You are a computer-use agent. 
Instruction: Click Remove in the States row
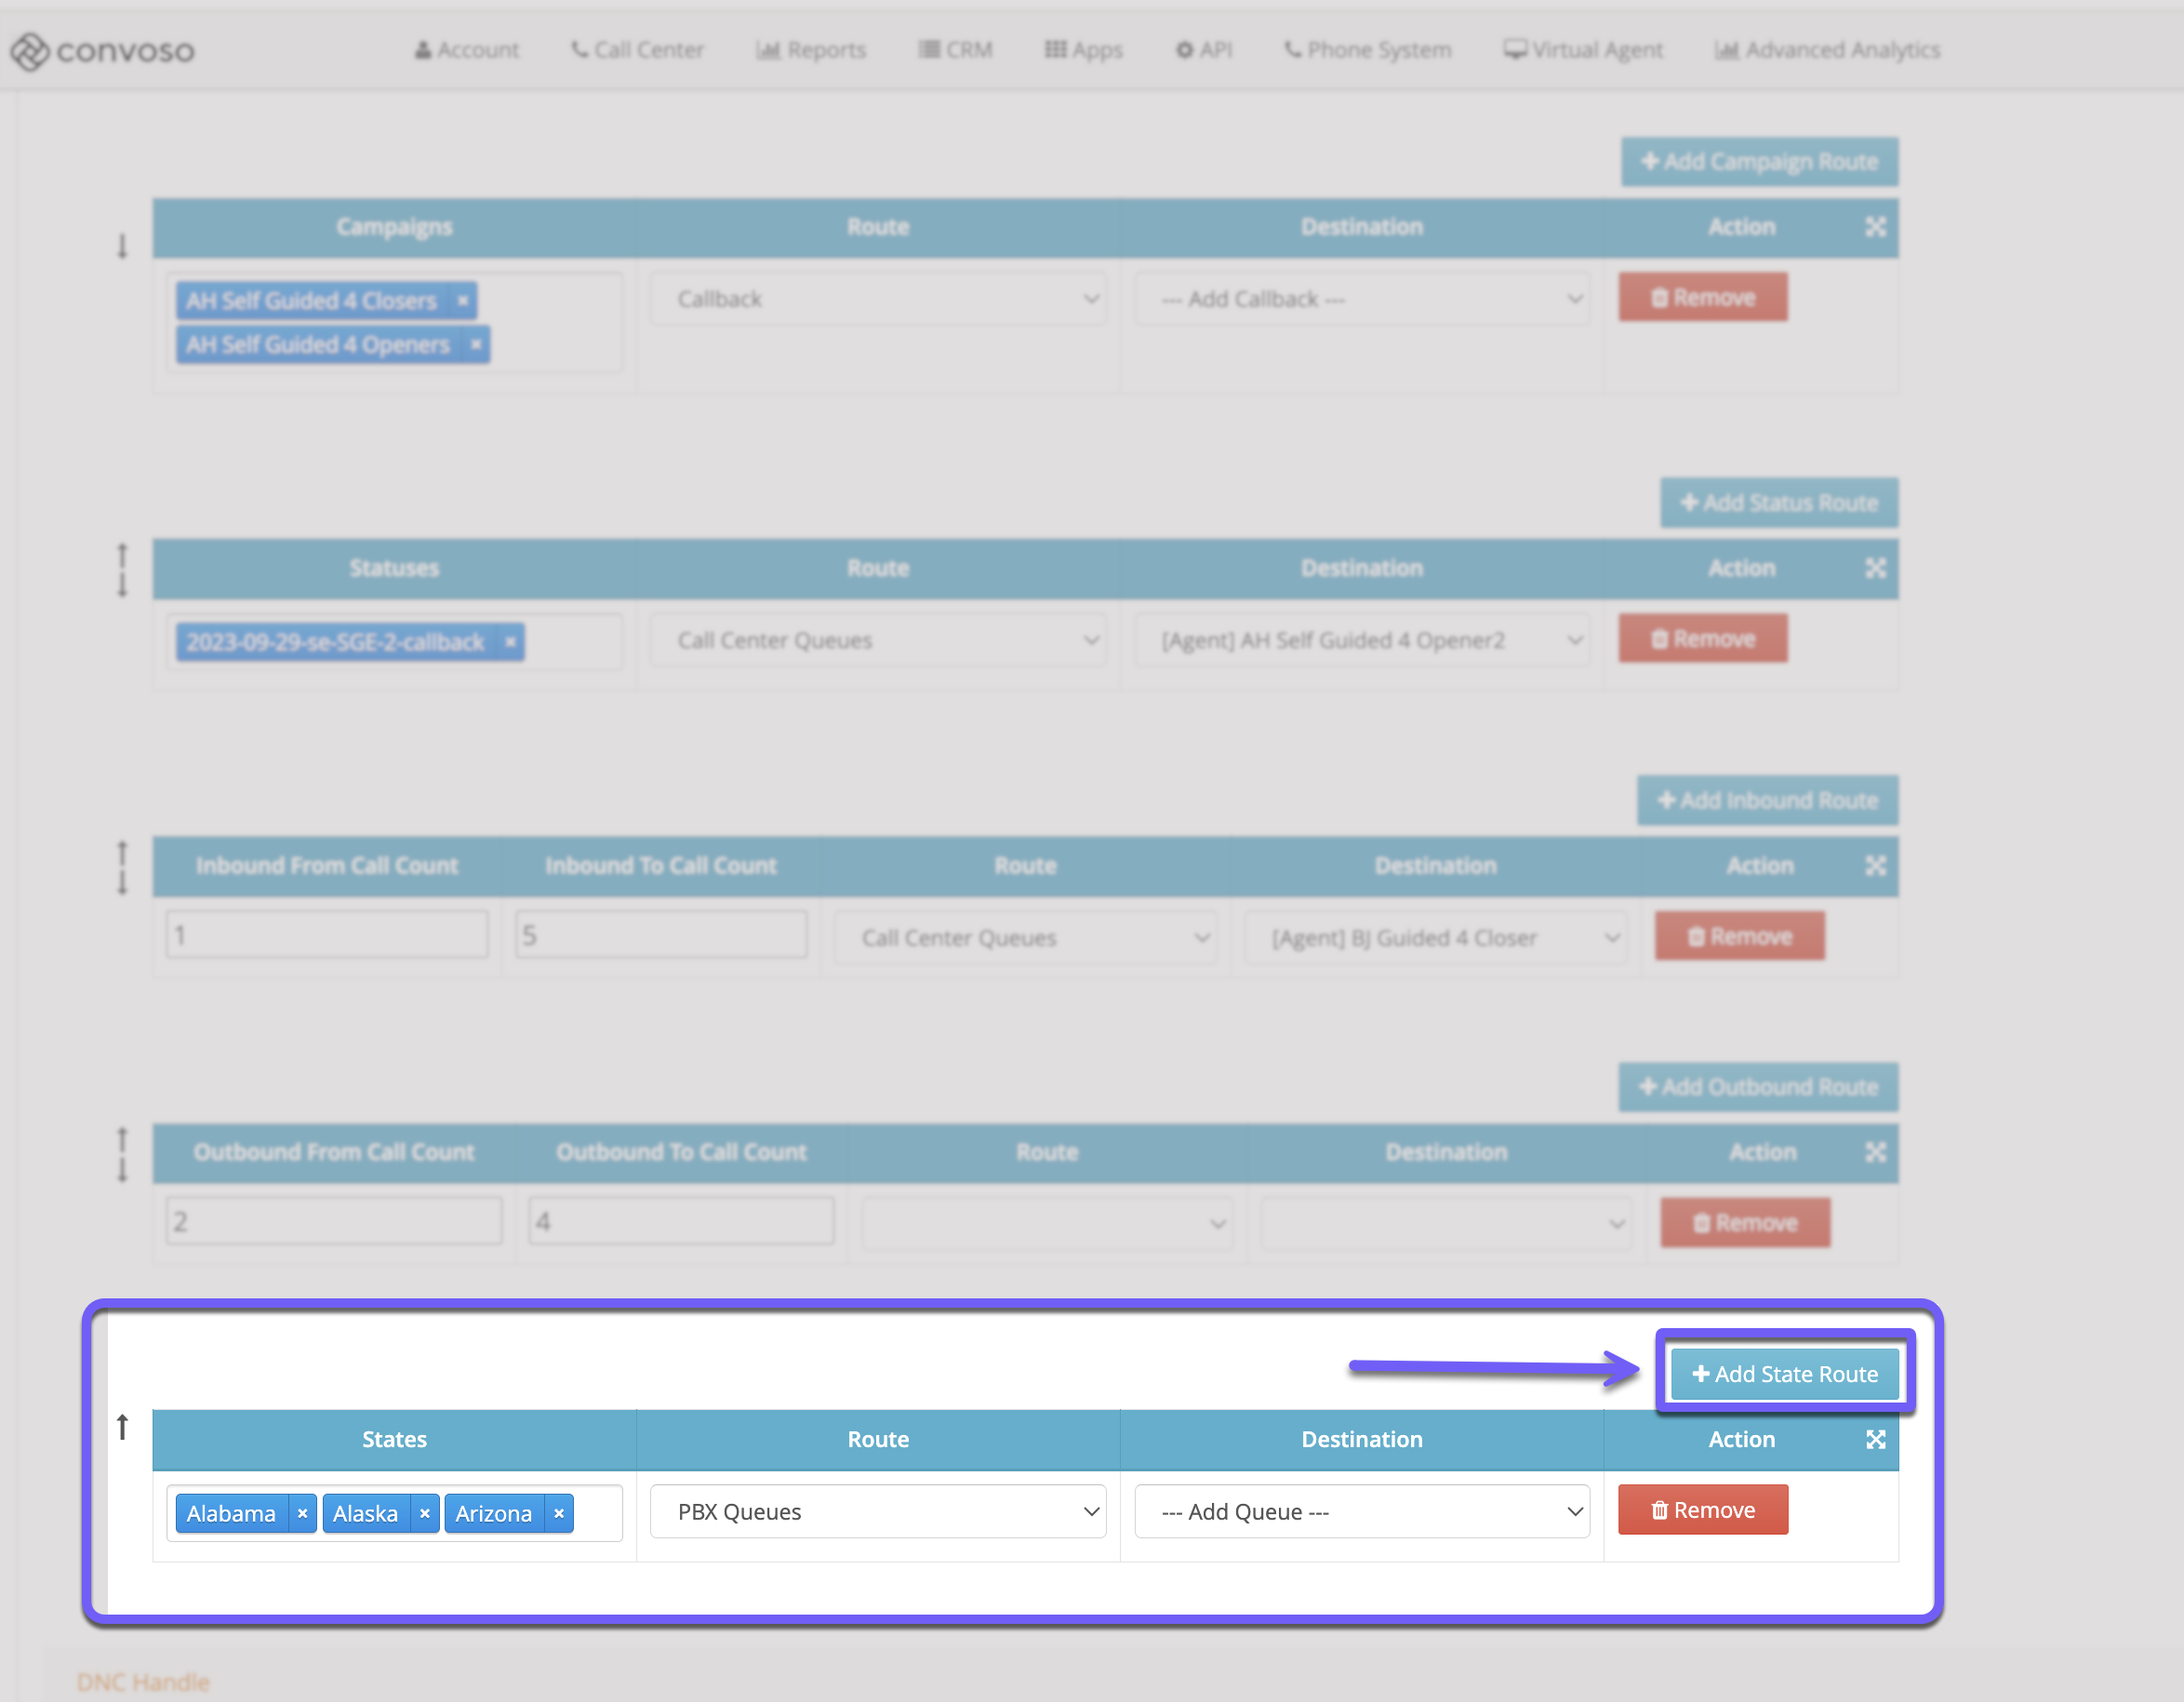coord(1702,1510)
